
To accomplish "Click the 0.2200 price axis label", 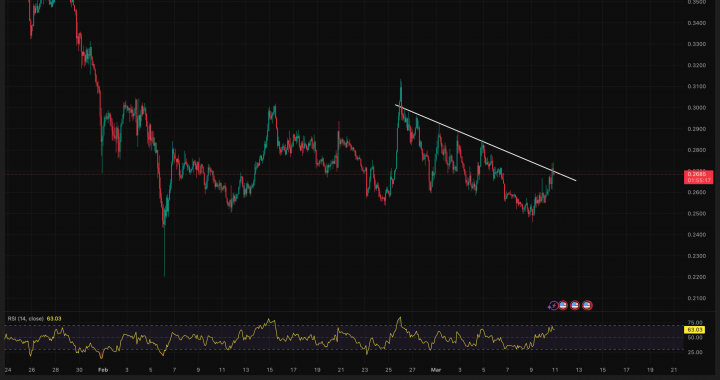I will tap(696, 277).
